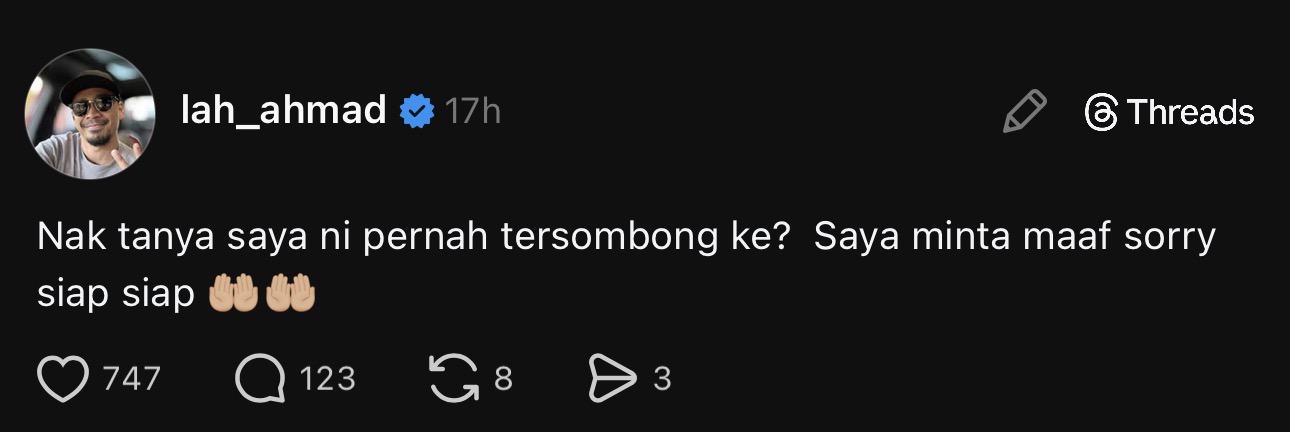This screenshot has width=1290, height=432.
Task: Open the lah_ahmad profile photo
Action: click(90, 114)
